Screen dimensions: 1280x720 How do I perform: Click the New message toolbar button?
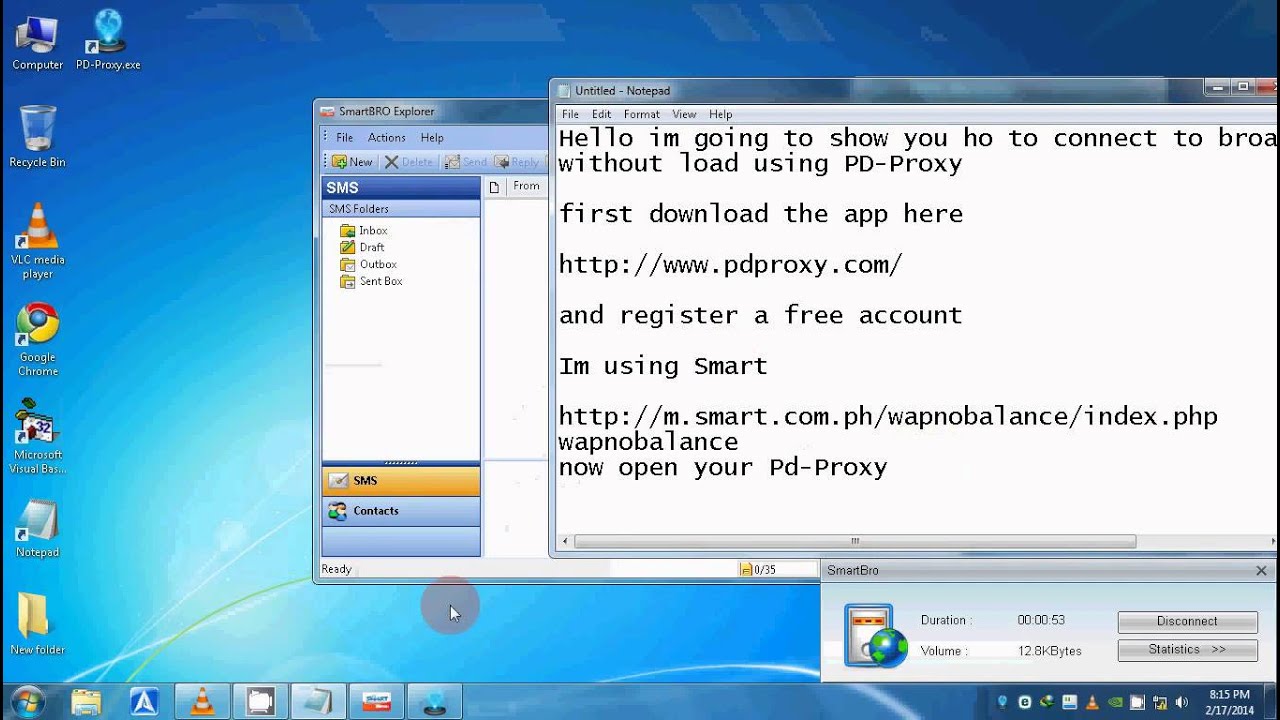coord(352,162)
